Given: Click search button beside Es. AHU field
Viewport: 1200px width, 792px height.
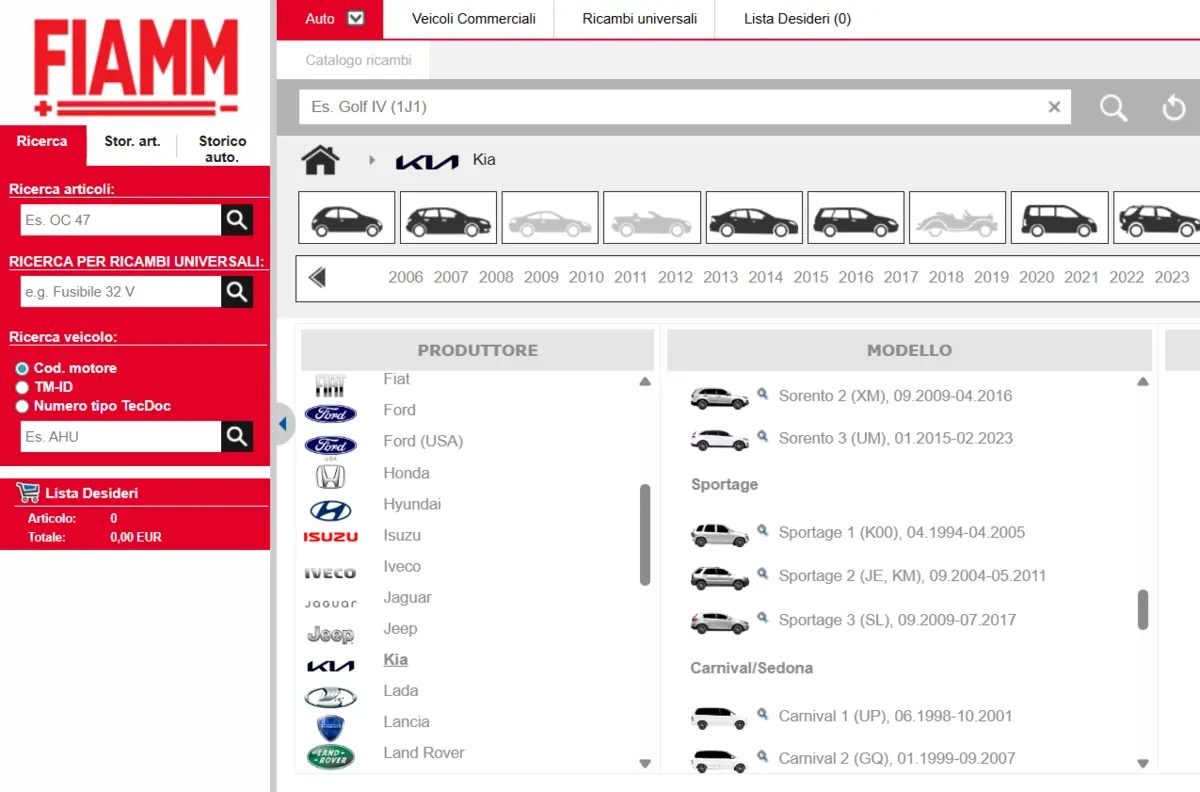Looking at the screenshot, I should [x=237, y=436].
